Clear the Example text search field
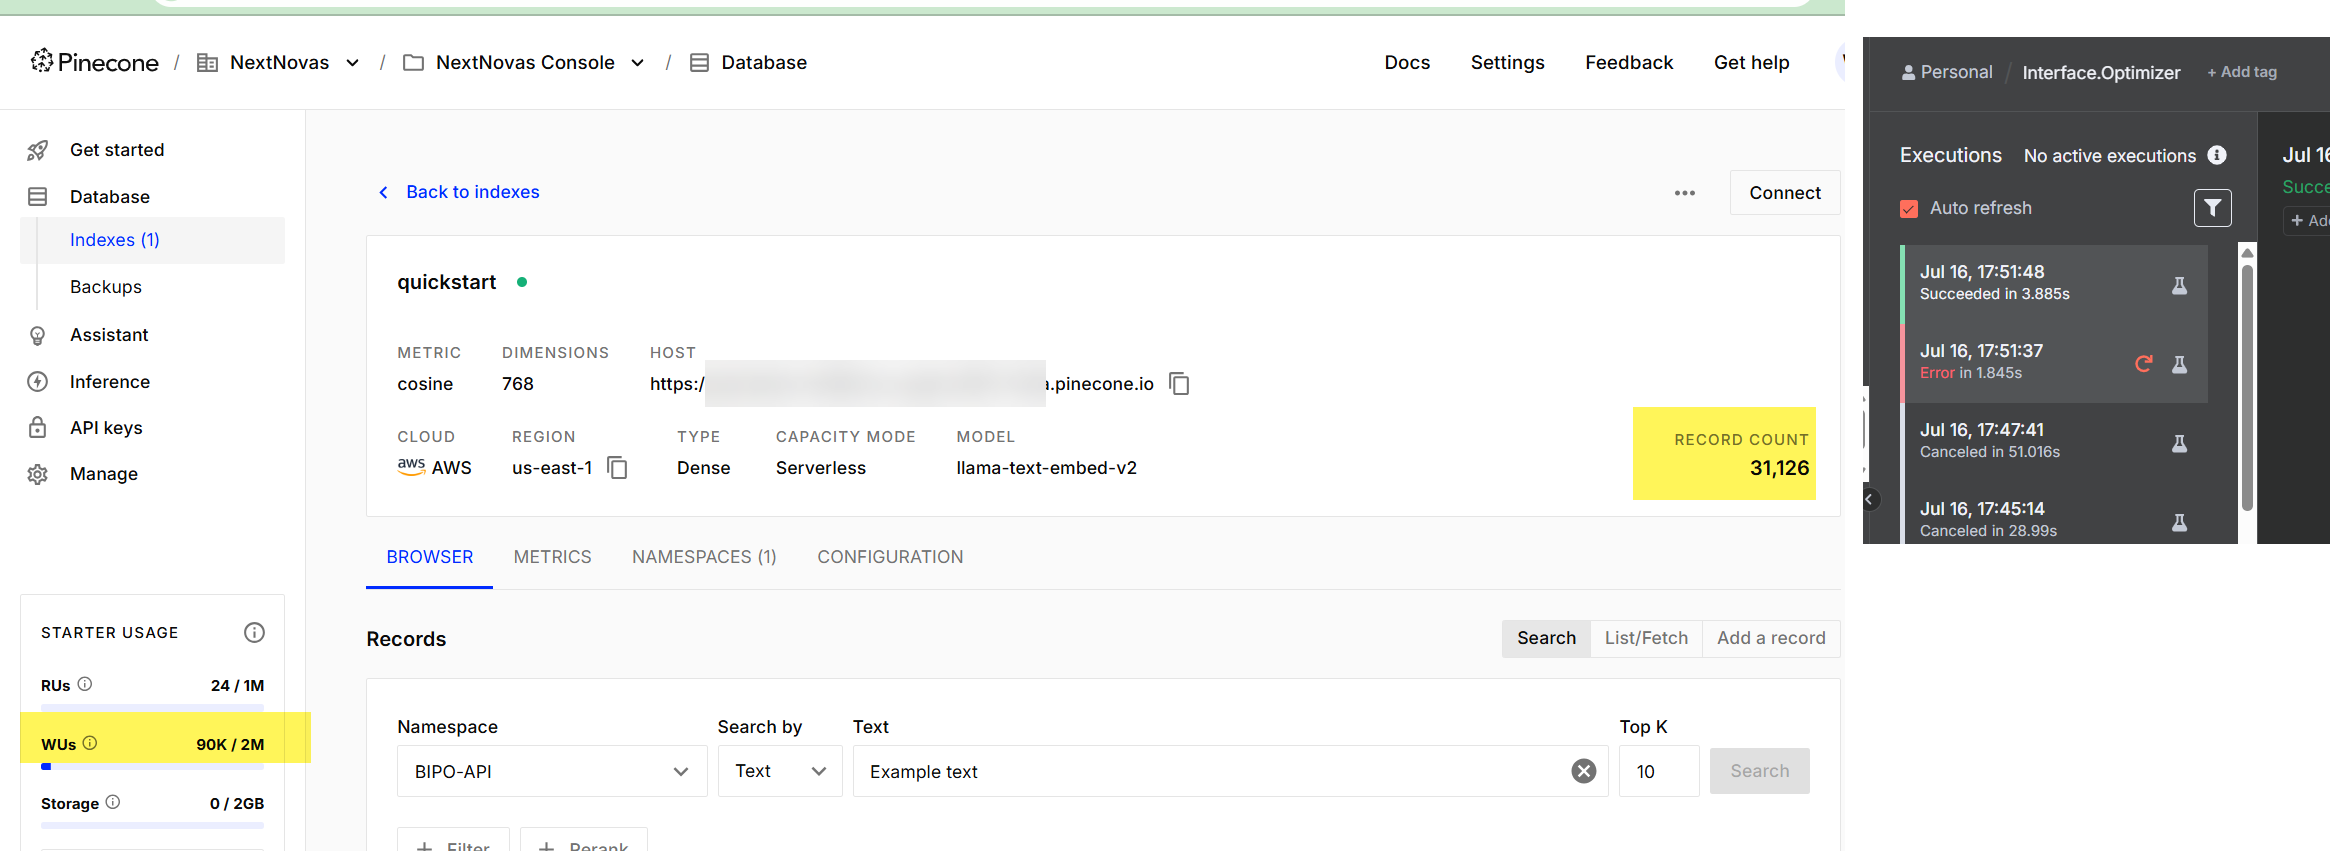This screenshot has height=851, width=2330. (x=1584, y=771)
